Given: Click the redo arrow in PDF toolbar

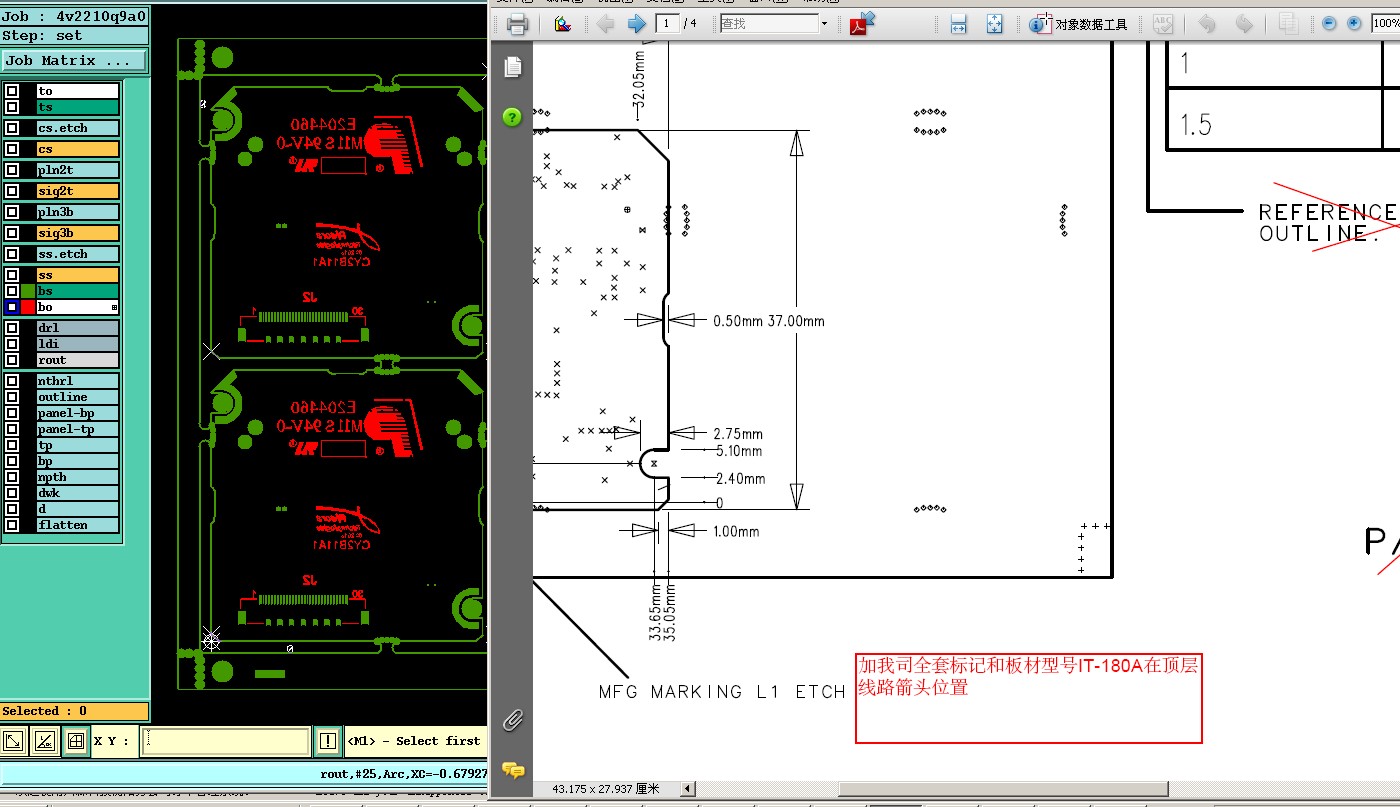Looking at the screenshot, I should (x=1243, y=24).
